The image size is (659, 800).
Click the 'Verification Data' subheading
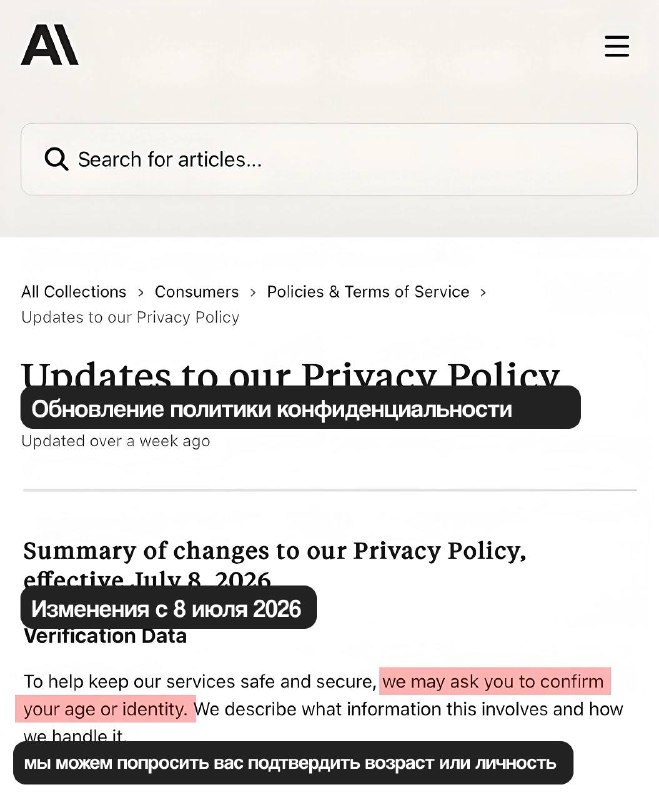105,637
